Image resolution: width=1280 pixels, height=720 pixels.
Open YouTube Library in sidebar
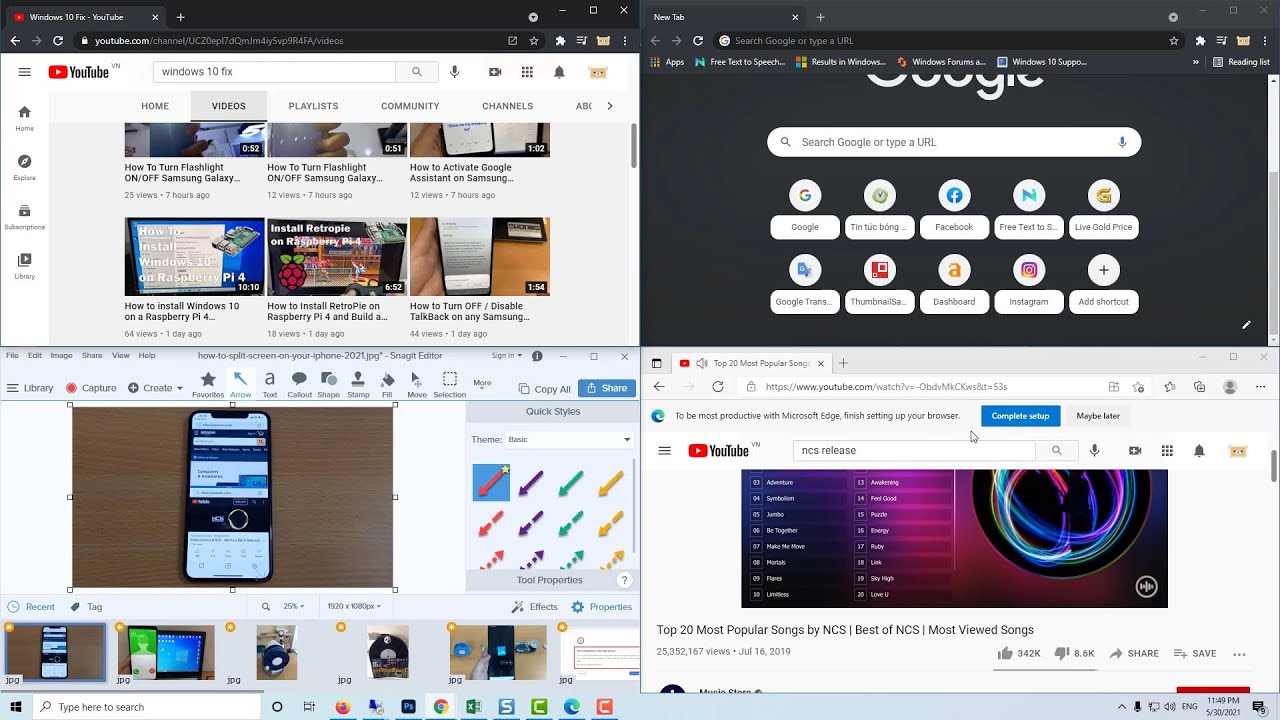pos(25,266)
